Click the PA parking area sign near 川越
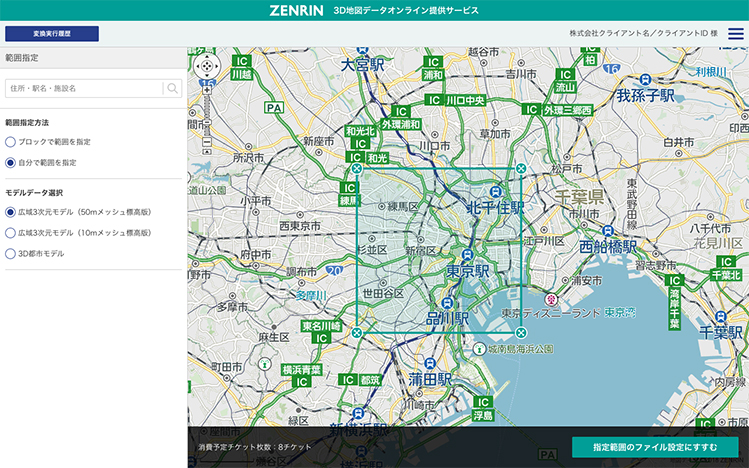The width and height of the screenshot is (749, 468). pos(275,108)
